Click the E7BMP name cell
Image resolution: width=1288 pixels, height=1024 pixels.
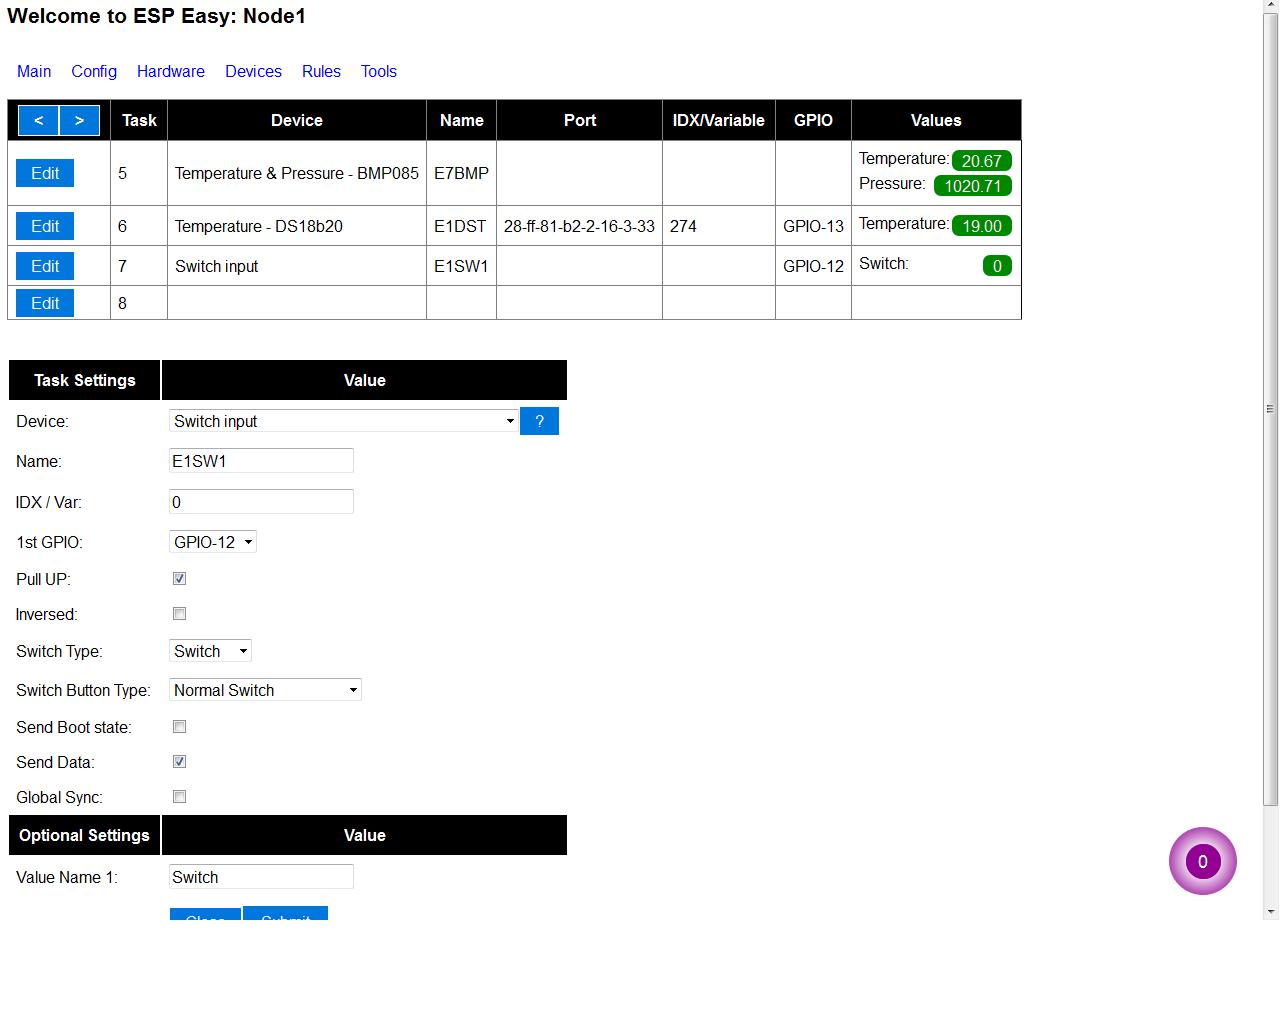tap(461, 173)
